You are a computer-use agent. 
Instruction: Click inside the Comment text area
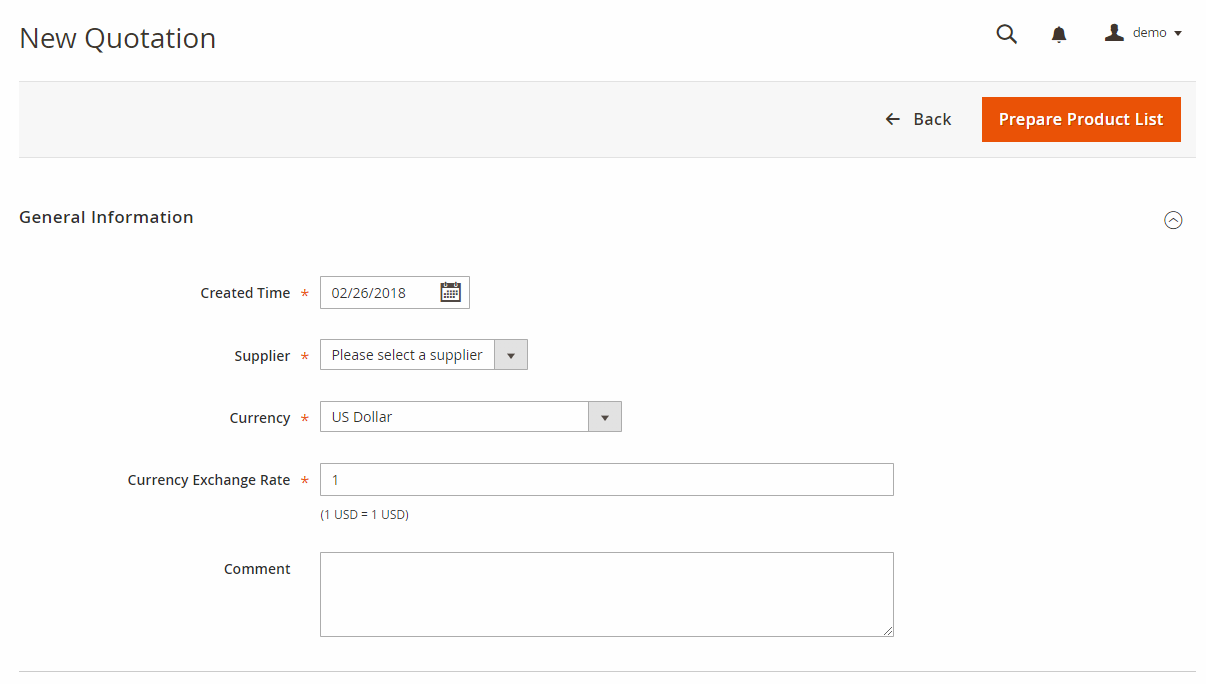[x=607, y=594]
